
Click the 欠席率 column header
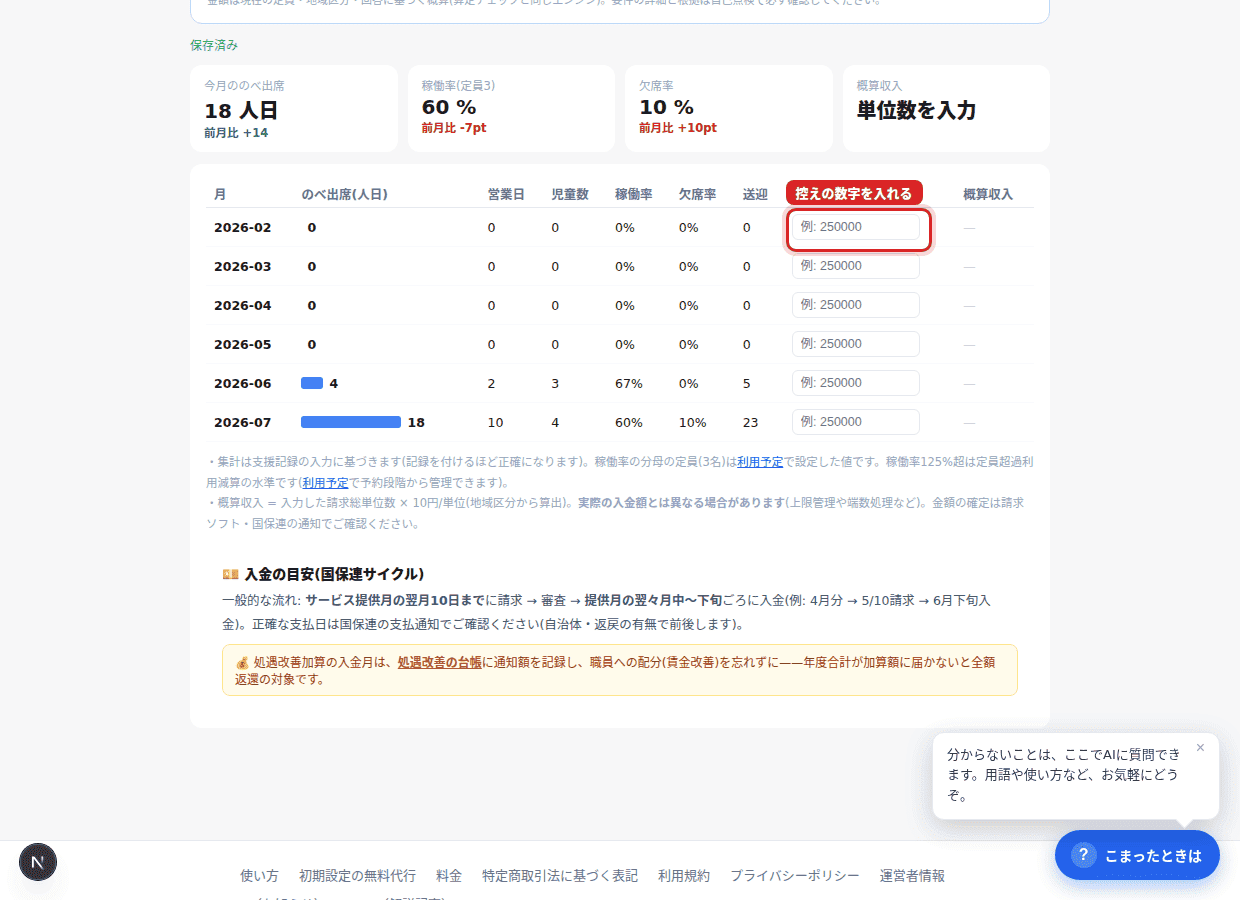pyautogui.click(x=697, y=194)
